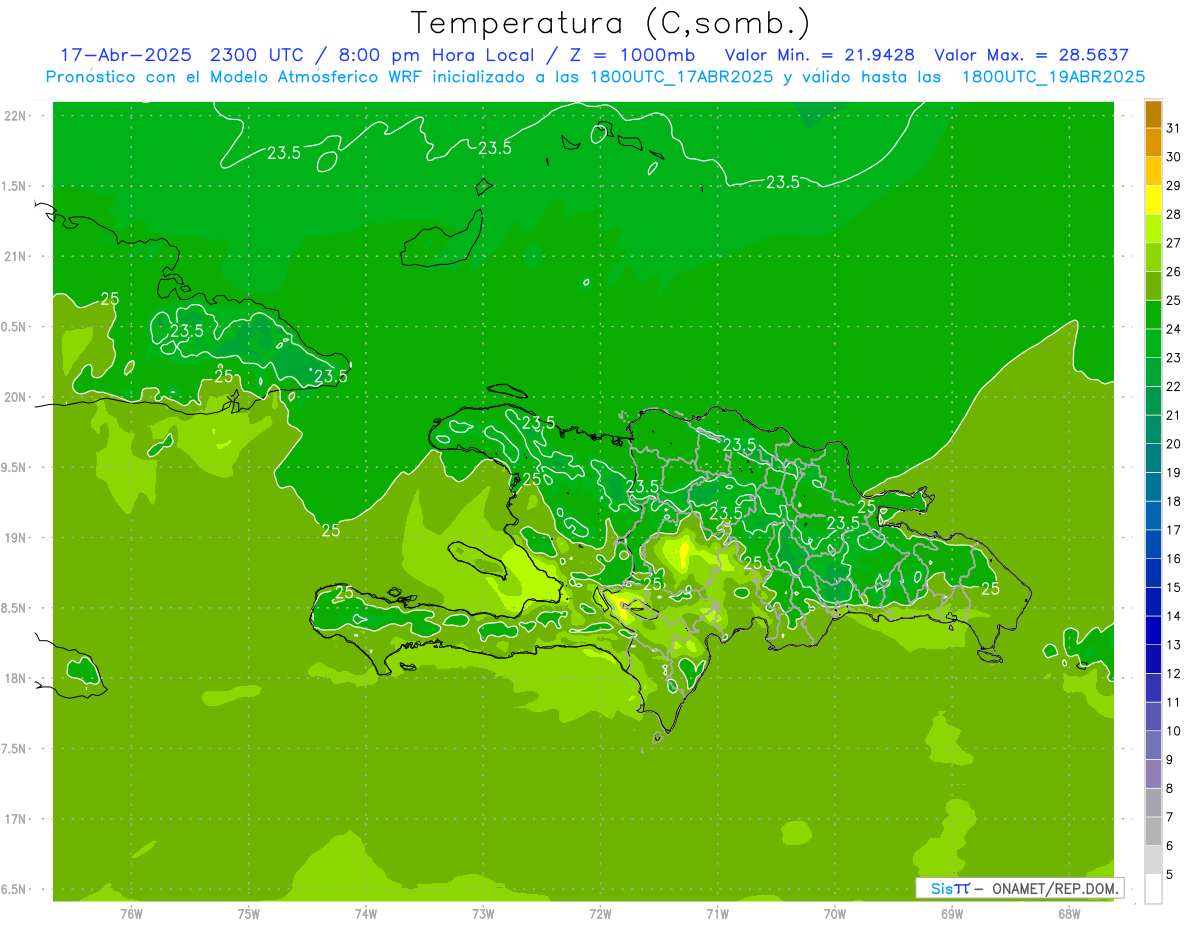Select the yellow swatch between 28 and 29

(1154, 200)
